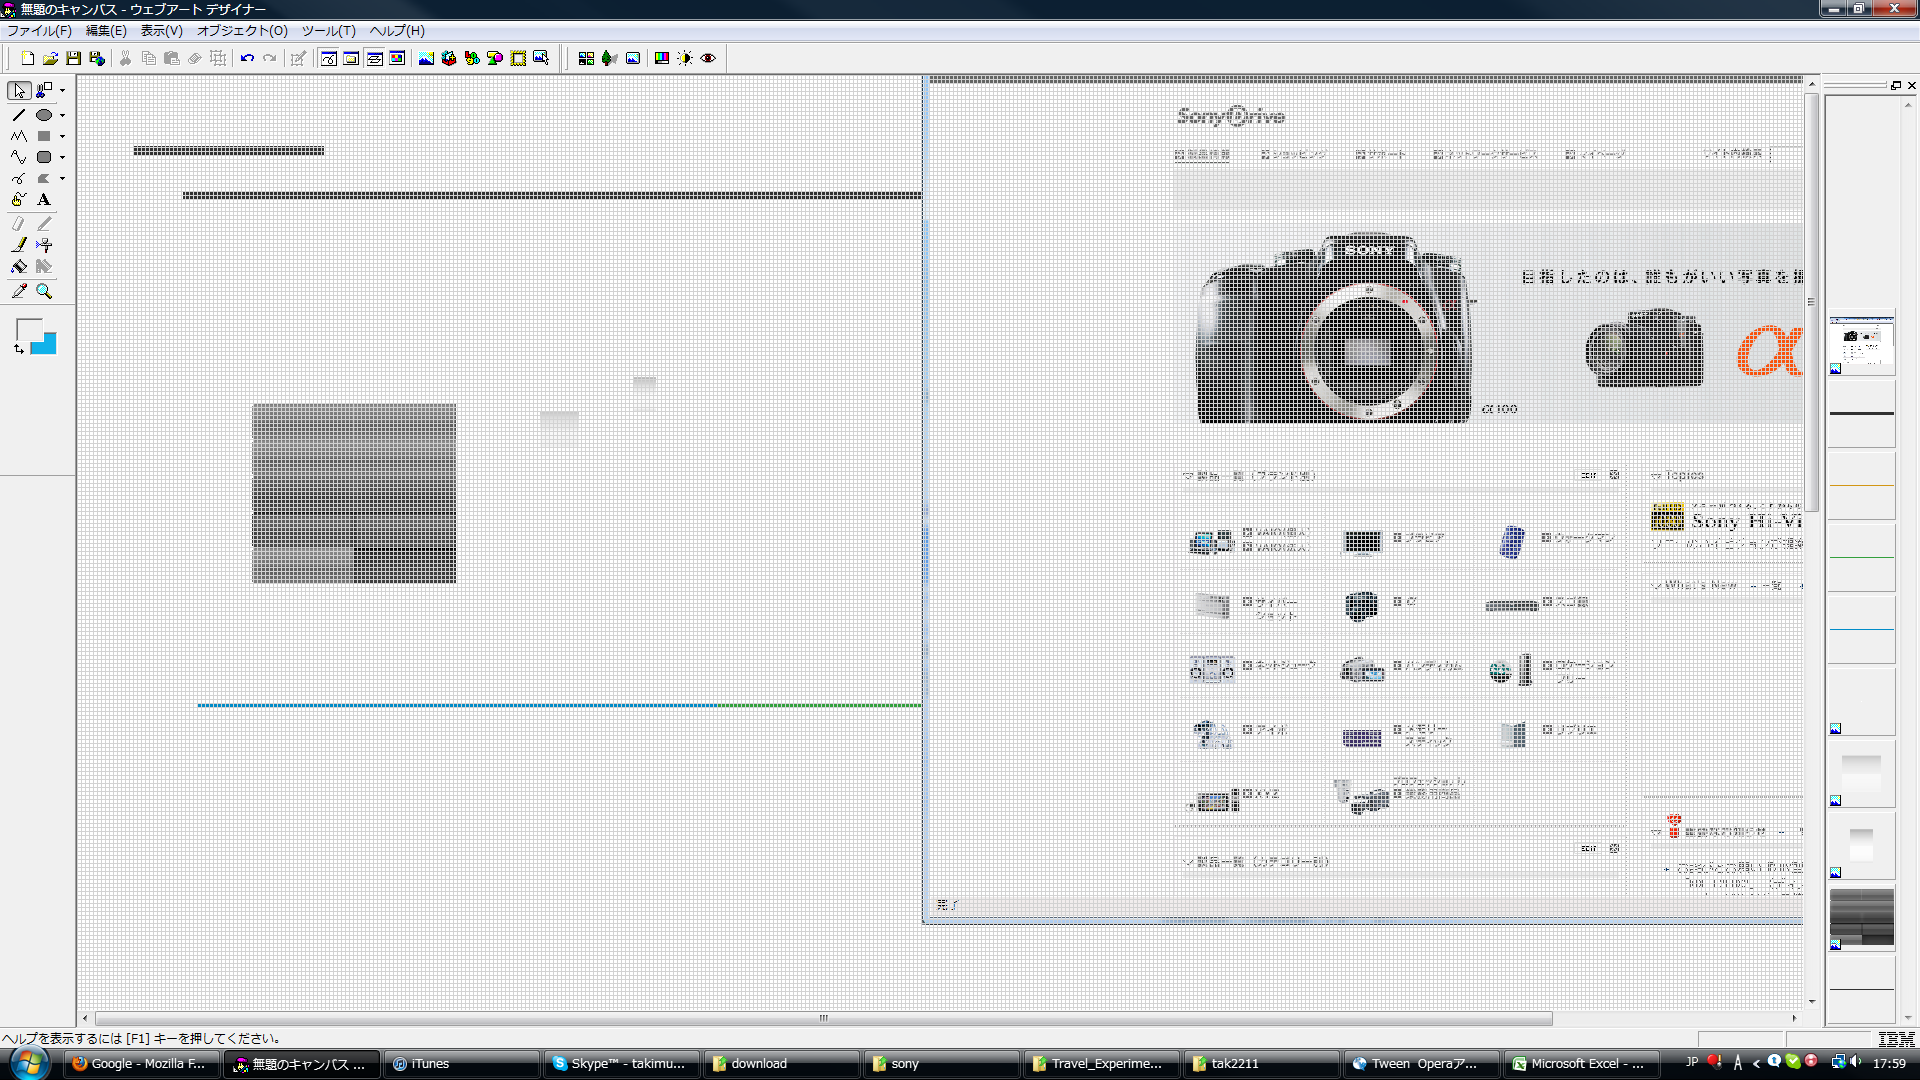Select the rounded rectangle tool
Image resolution: width=1920 pixels, height=1080 pixels.
(43, 157)
